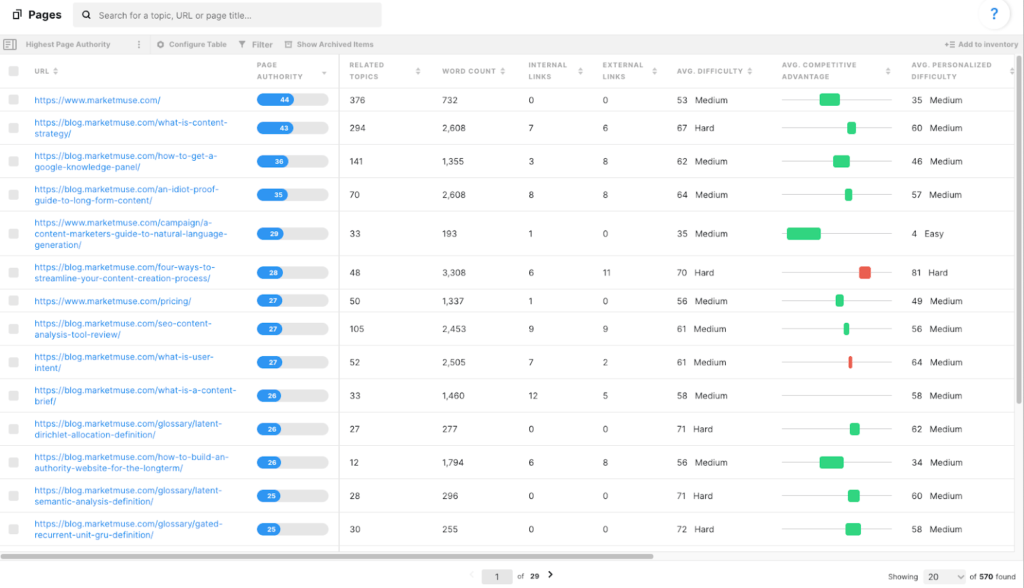This screenshot has width=1024, height=588.
Task: Click the search topic, URL or page title field
Action: pyautogui.click(x=227, y=15)
